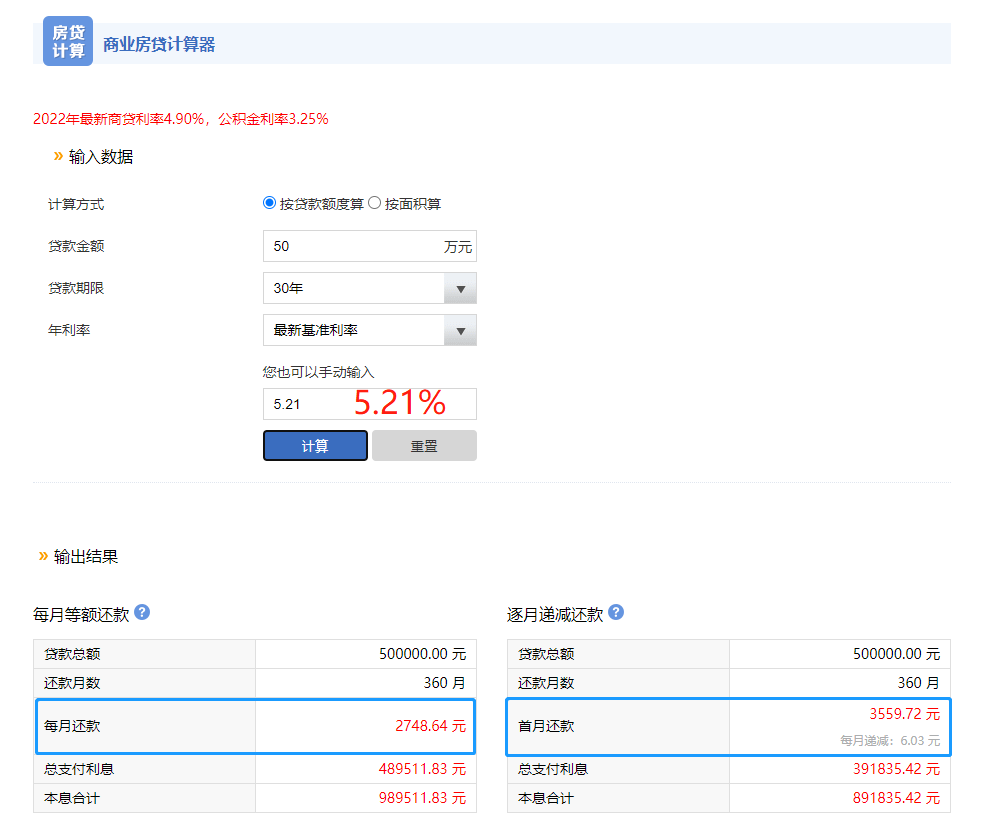
Task: Click the 489511.83 元 total interest value
Action: (422, 769)
